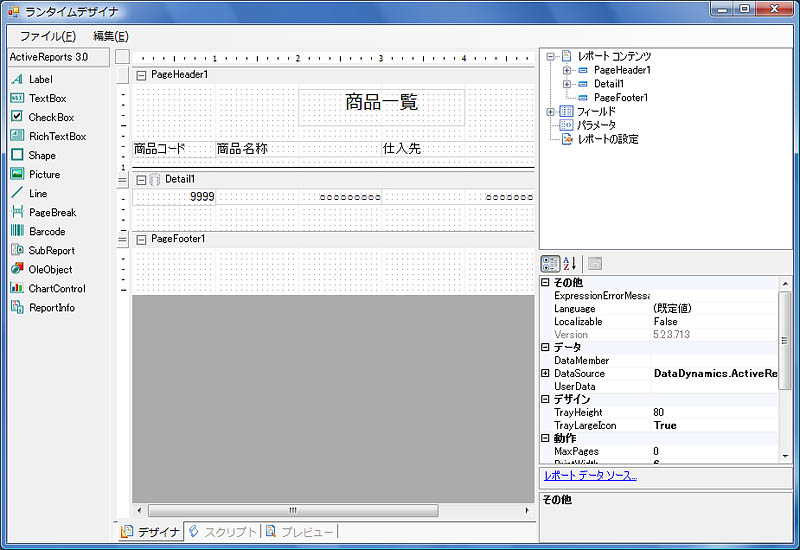Switch to the プレビュー tab

click(299, 532)
